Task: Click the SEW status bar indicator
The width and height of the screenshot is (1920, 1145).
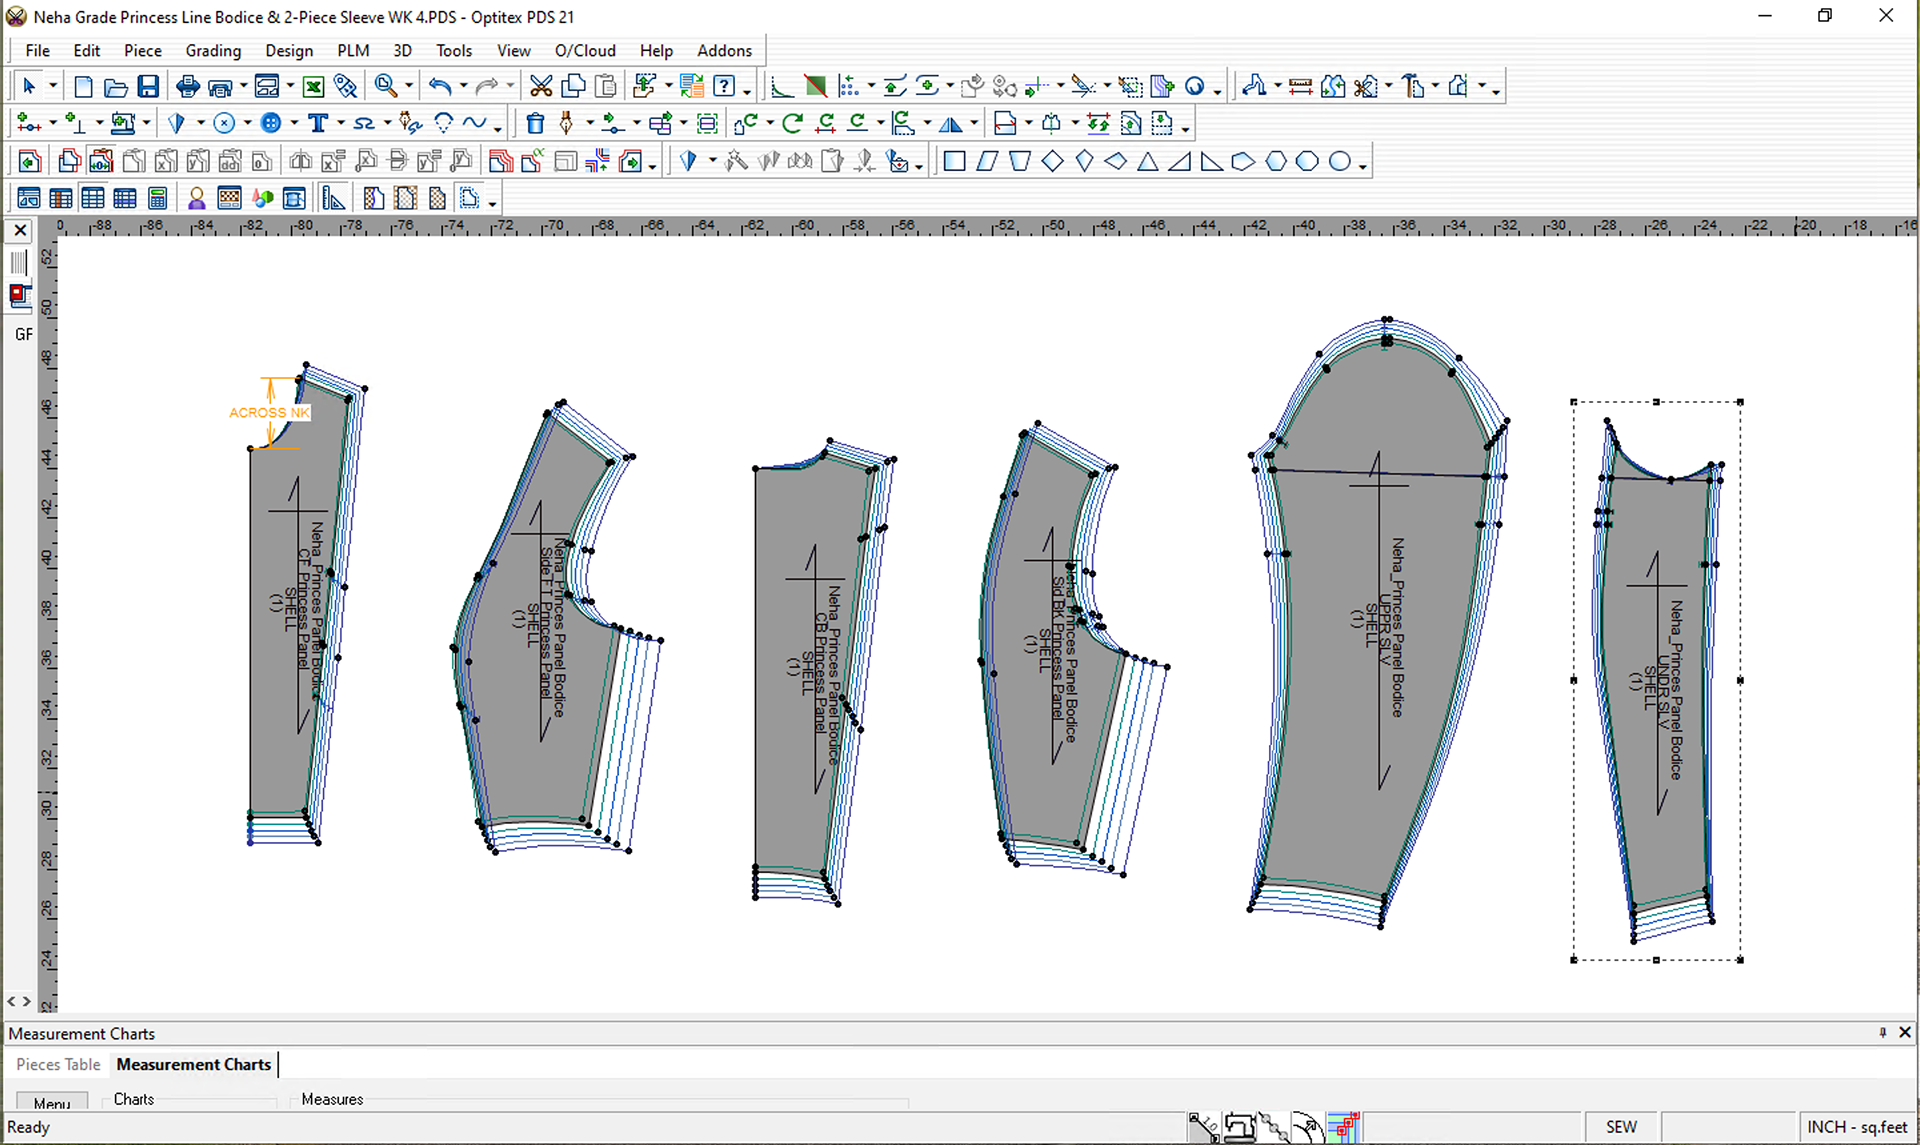Action: (x=1621, y=1127)
